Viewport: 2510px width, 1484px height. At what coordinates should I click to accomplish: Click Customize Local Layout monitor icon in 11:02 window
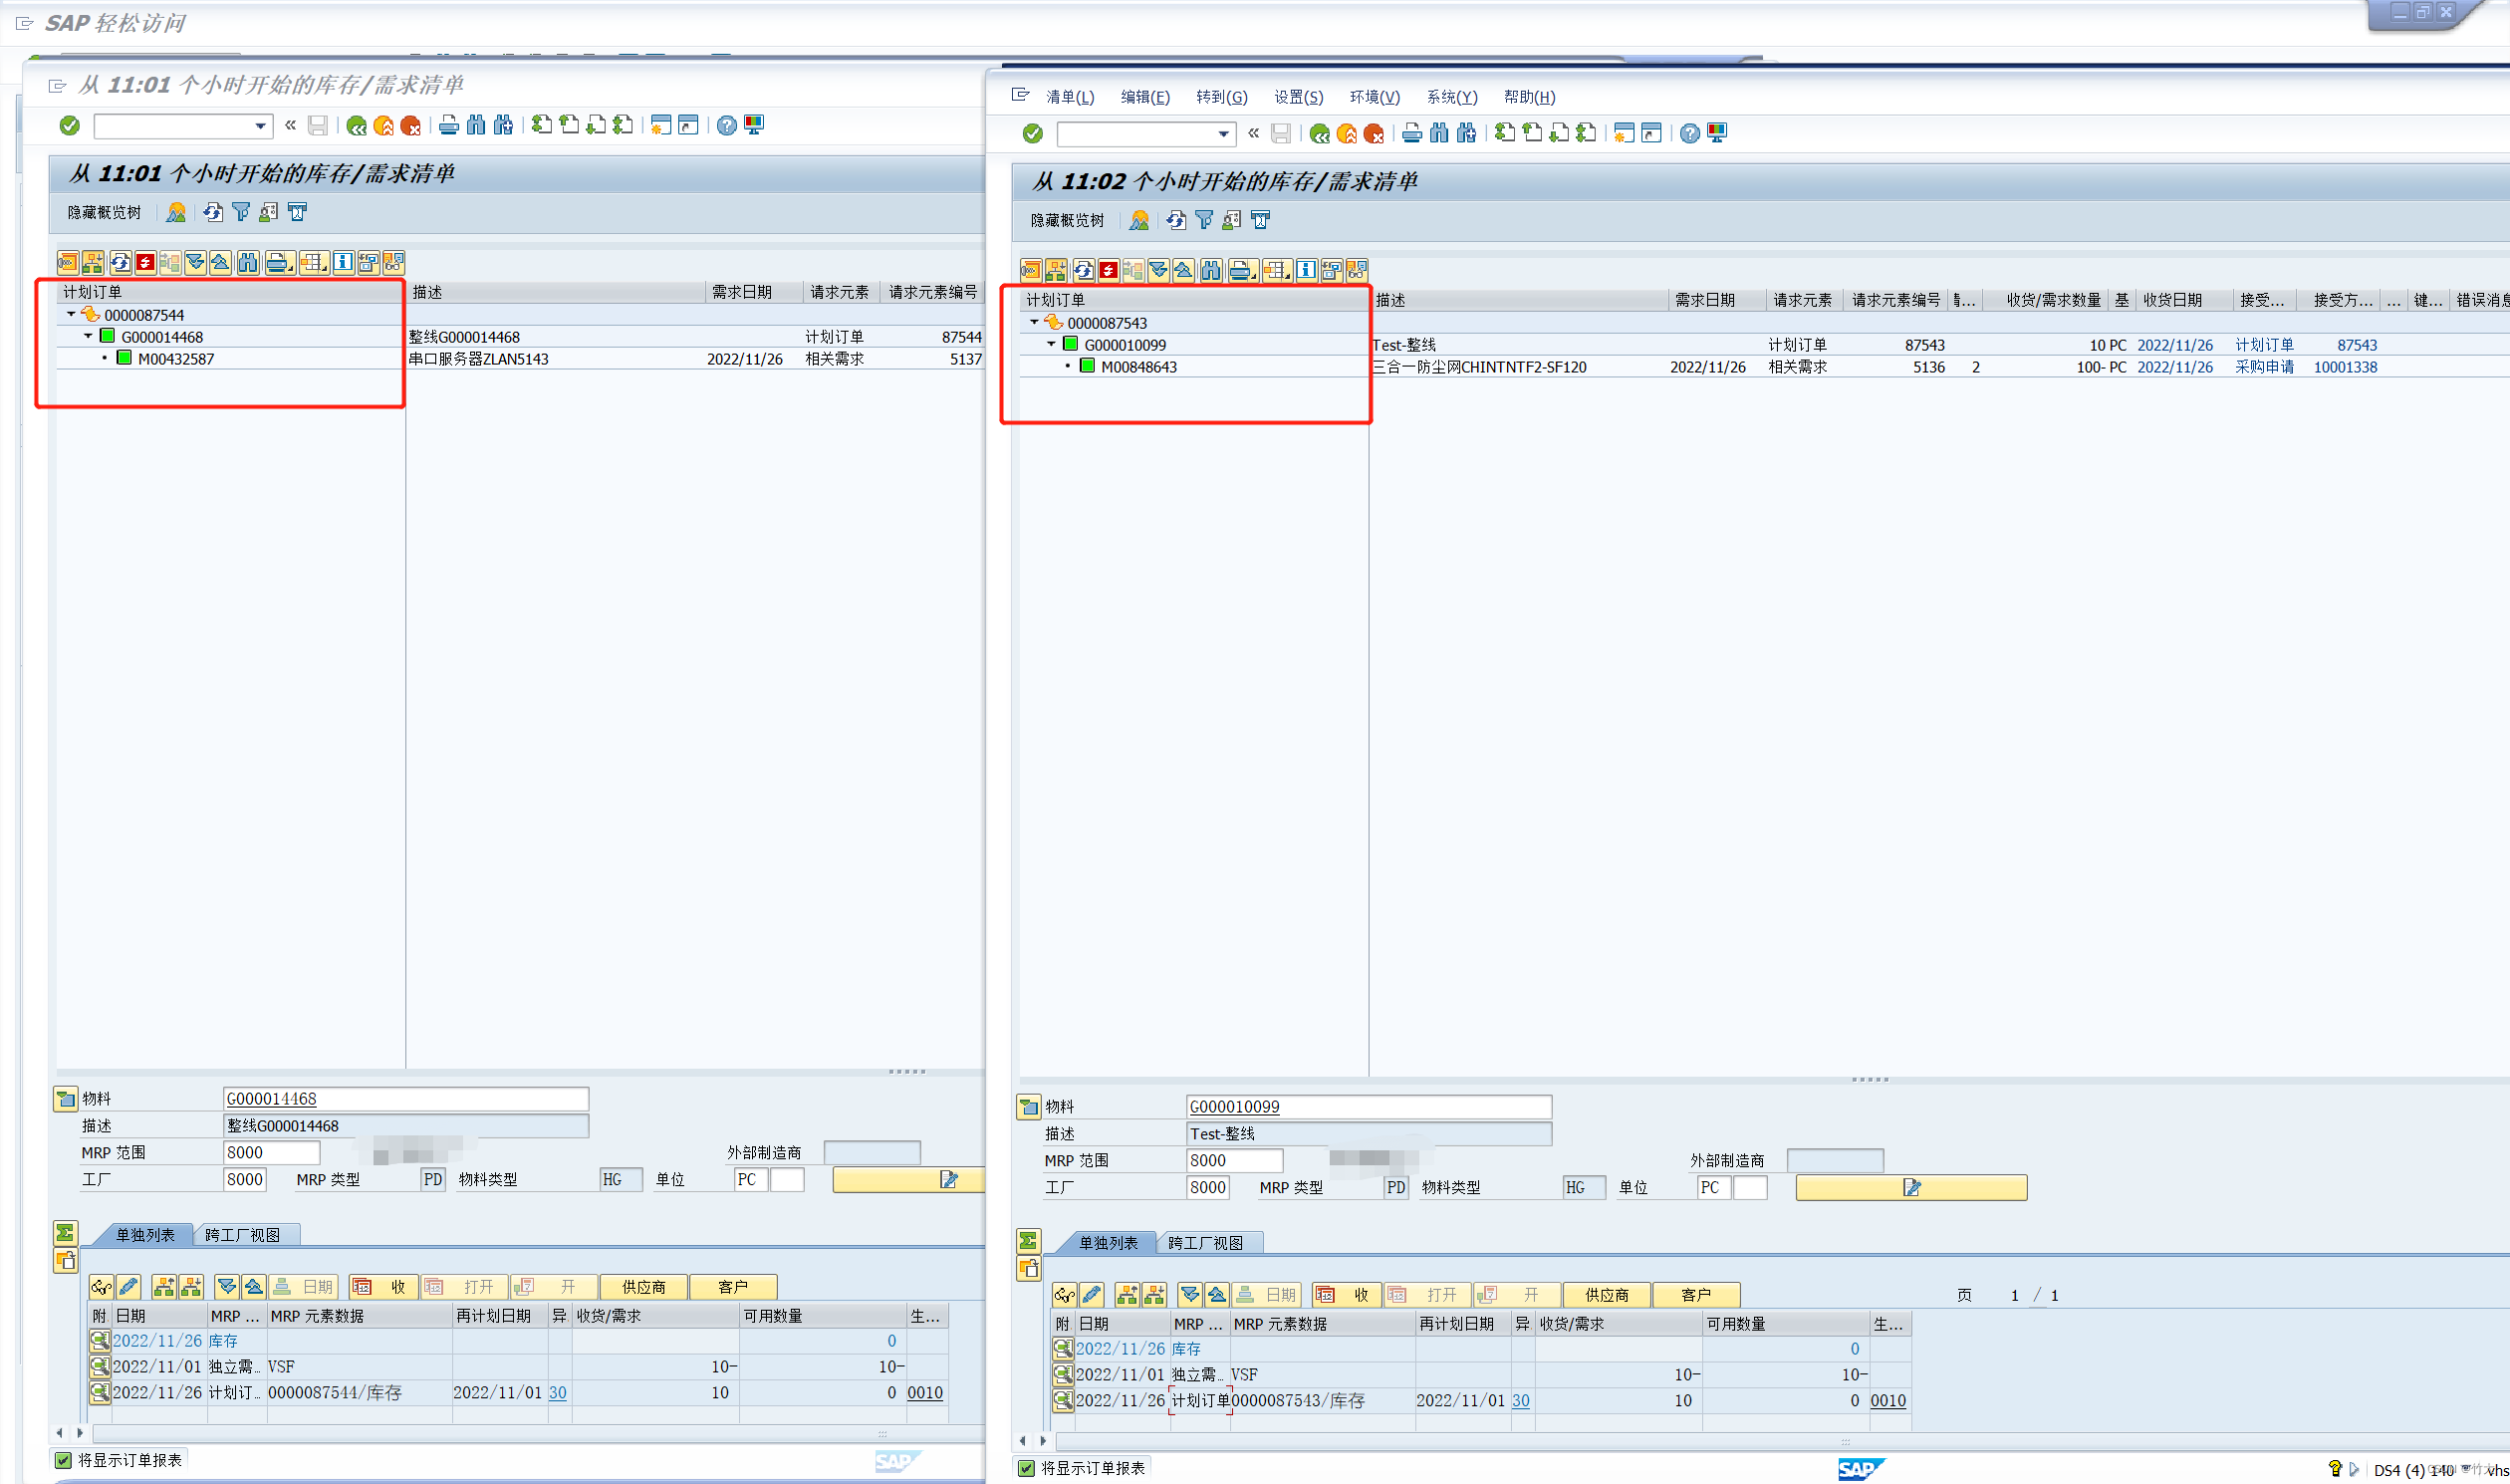point(1717,133)
